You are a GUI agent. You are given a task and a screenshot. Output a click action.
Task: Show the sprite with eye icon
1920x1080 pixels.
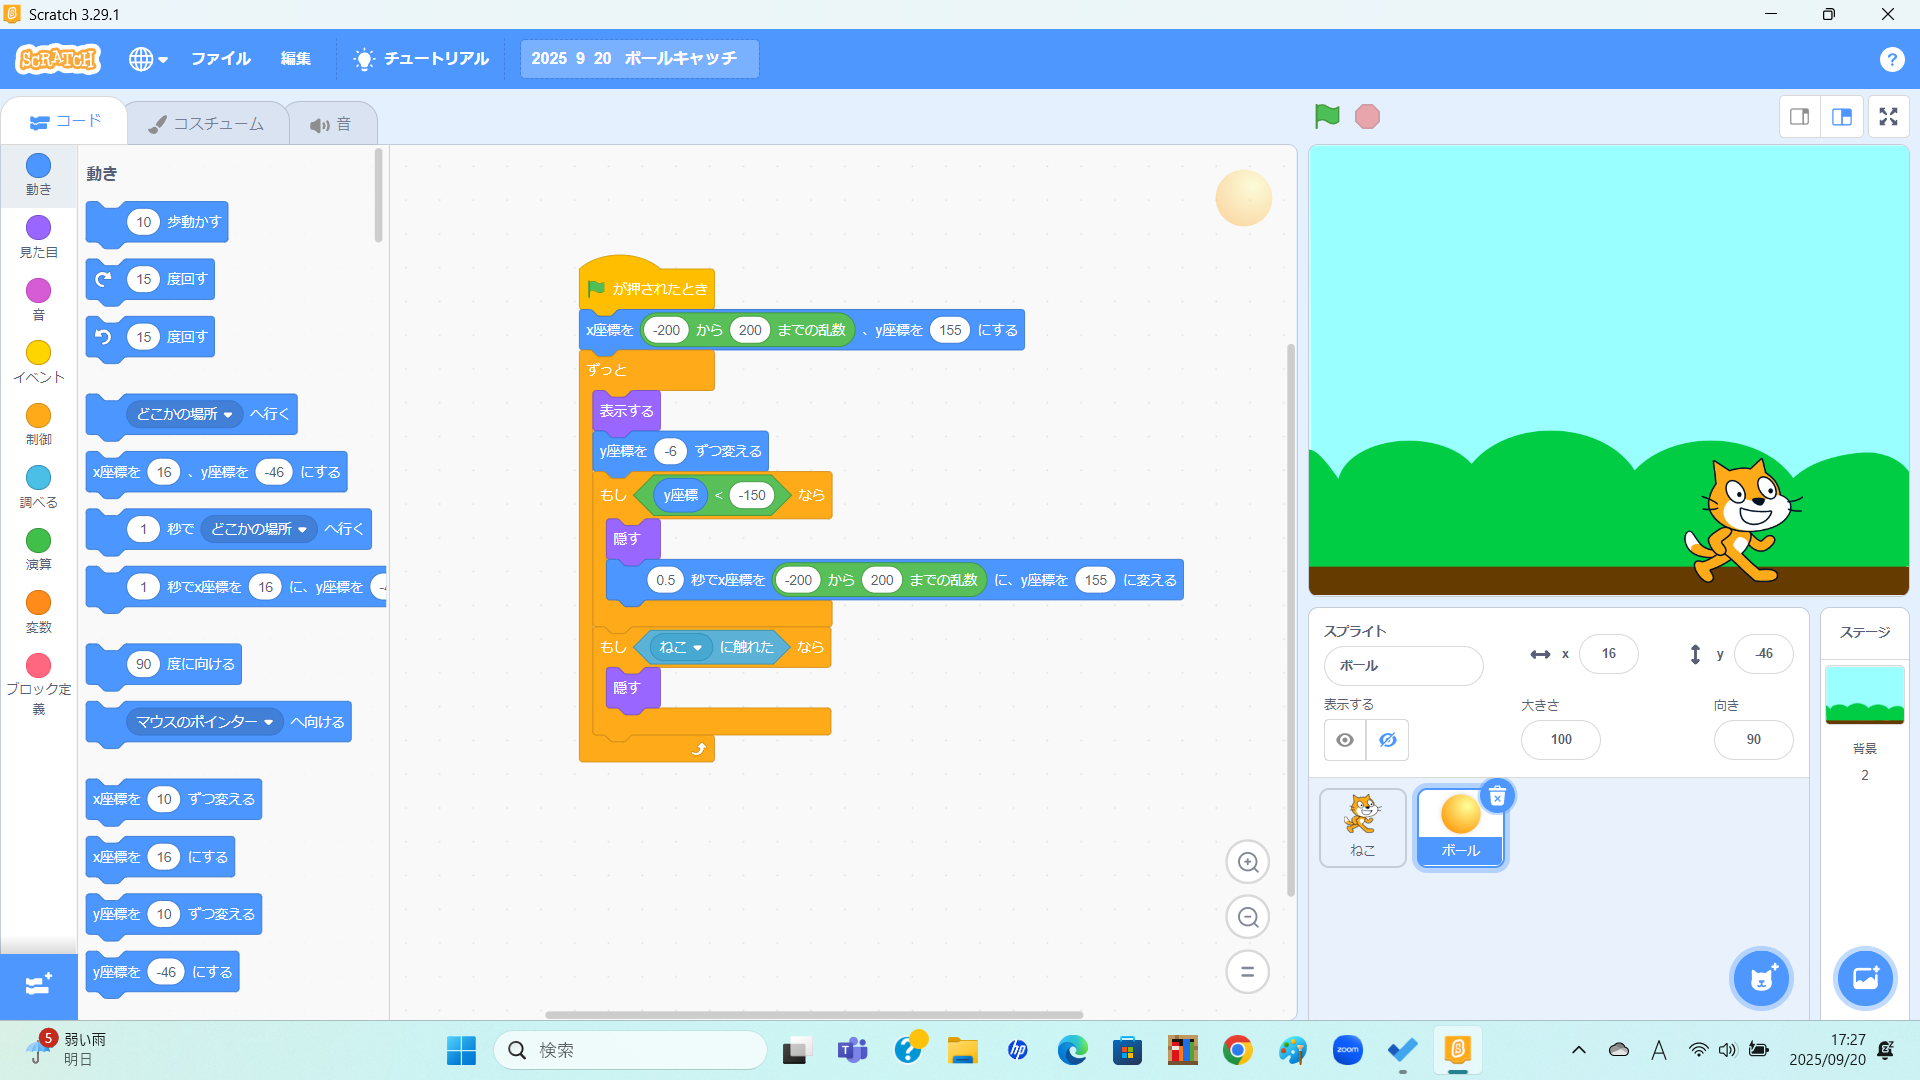1345,740
